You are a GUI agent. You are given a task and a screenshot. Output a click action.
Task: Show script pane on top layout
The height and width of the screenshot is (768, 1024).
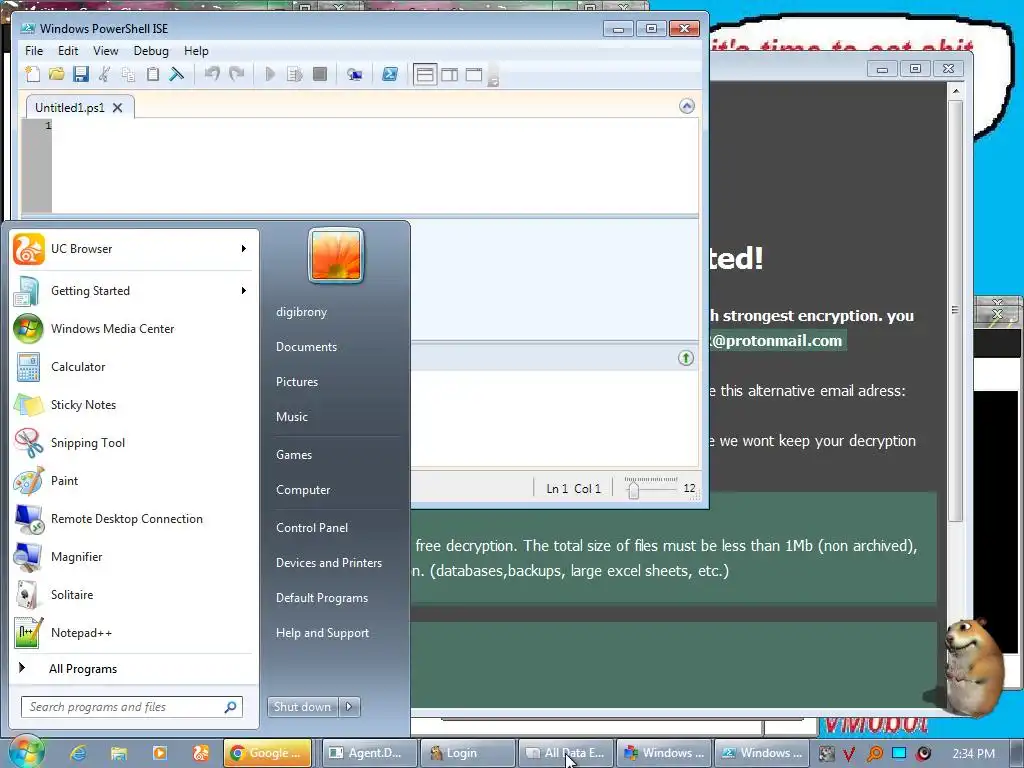pos(425,74)
